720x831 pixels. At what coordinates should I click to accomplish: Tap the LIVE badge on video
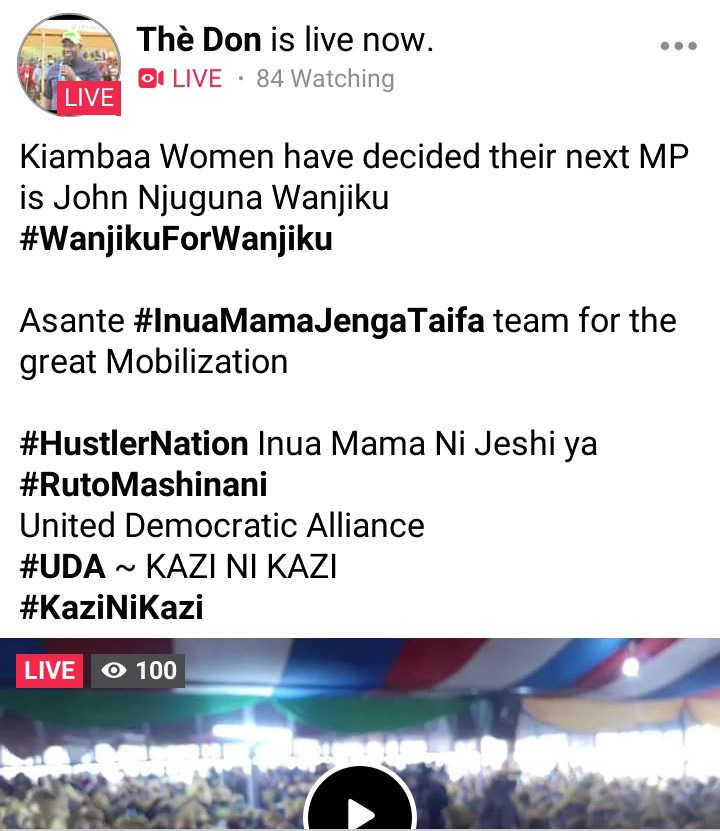click(x=49, y=670)
